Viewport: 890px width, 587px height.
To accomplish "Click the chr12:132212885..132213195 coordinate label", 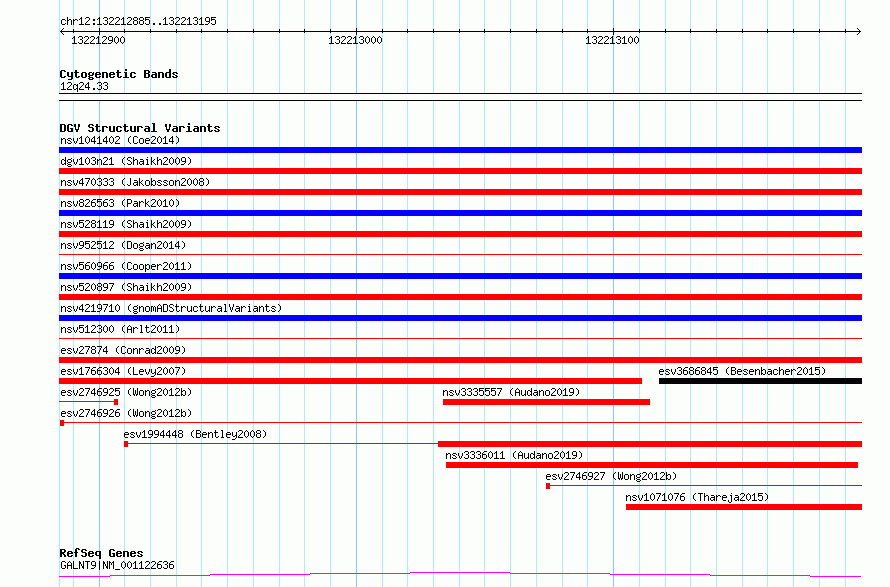I will coord(138,21).
